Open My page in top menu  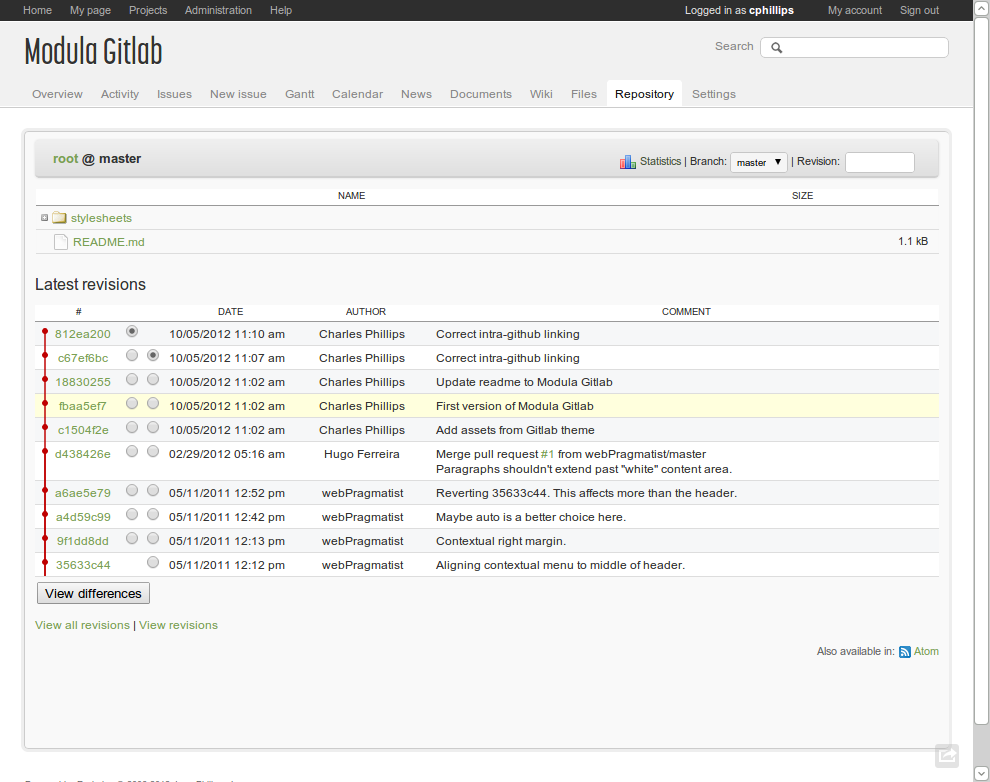pyautogui.click(x=90, y=10)
